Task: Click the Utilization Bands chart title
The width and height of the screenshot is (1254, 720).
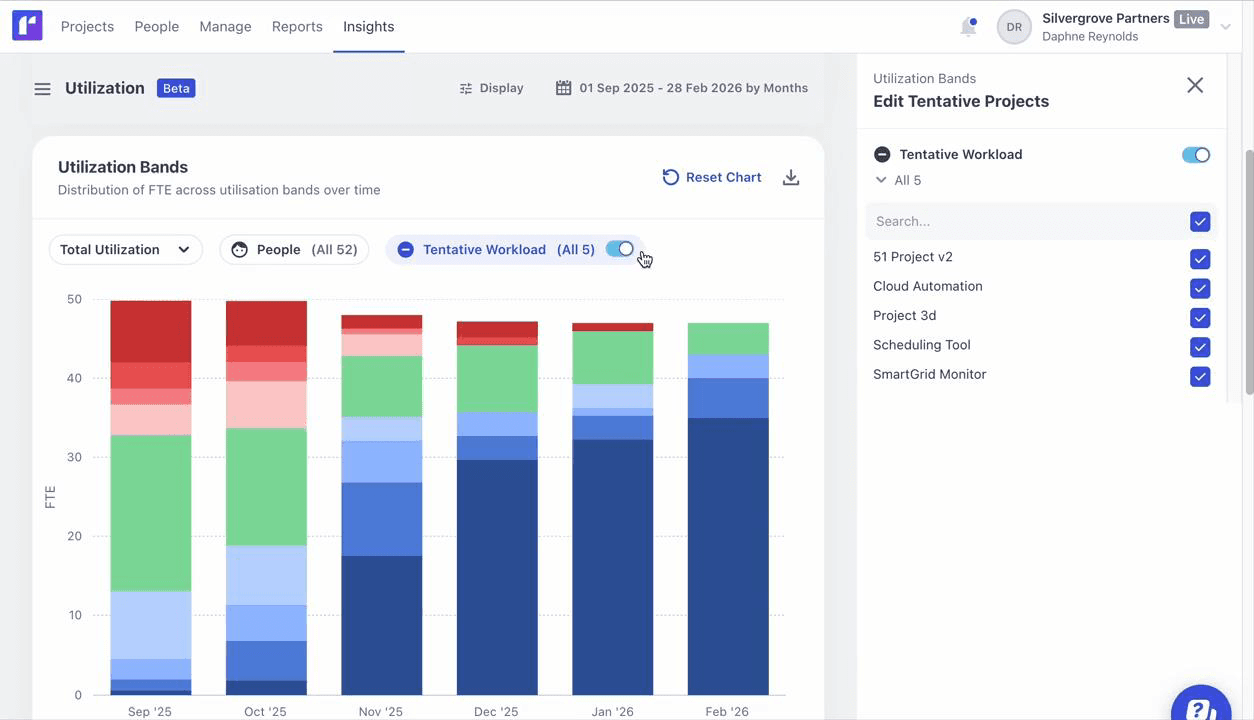Action: 123,167
